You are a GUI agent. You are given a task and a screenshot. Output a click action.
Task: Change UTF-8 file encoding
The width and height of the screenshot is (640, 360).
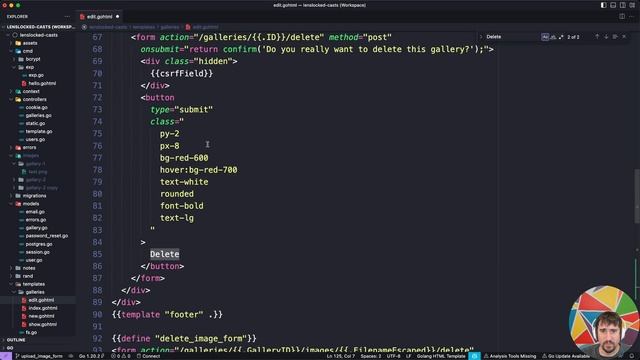click(x=393, y=356)
